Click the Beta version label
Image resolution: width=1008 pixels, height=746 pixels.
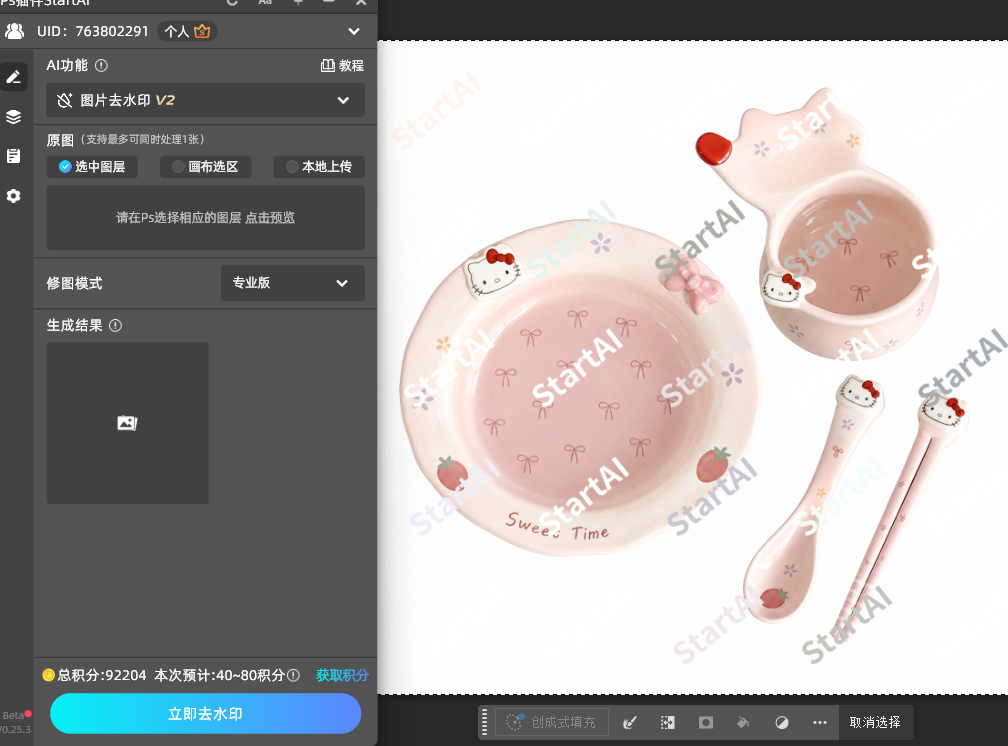click(x=13, y=715)
